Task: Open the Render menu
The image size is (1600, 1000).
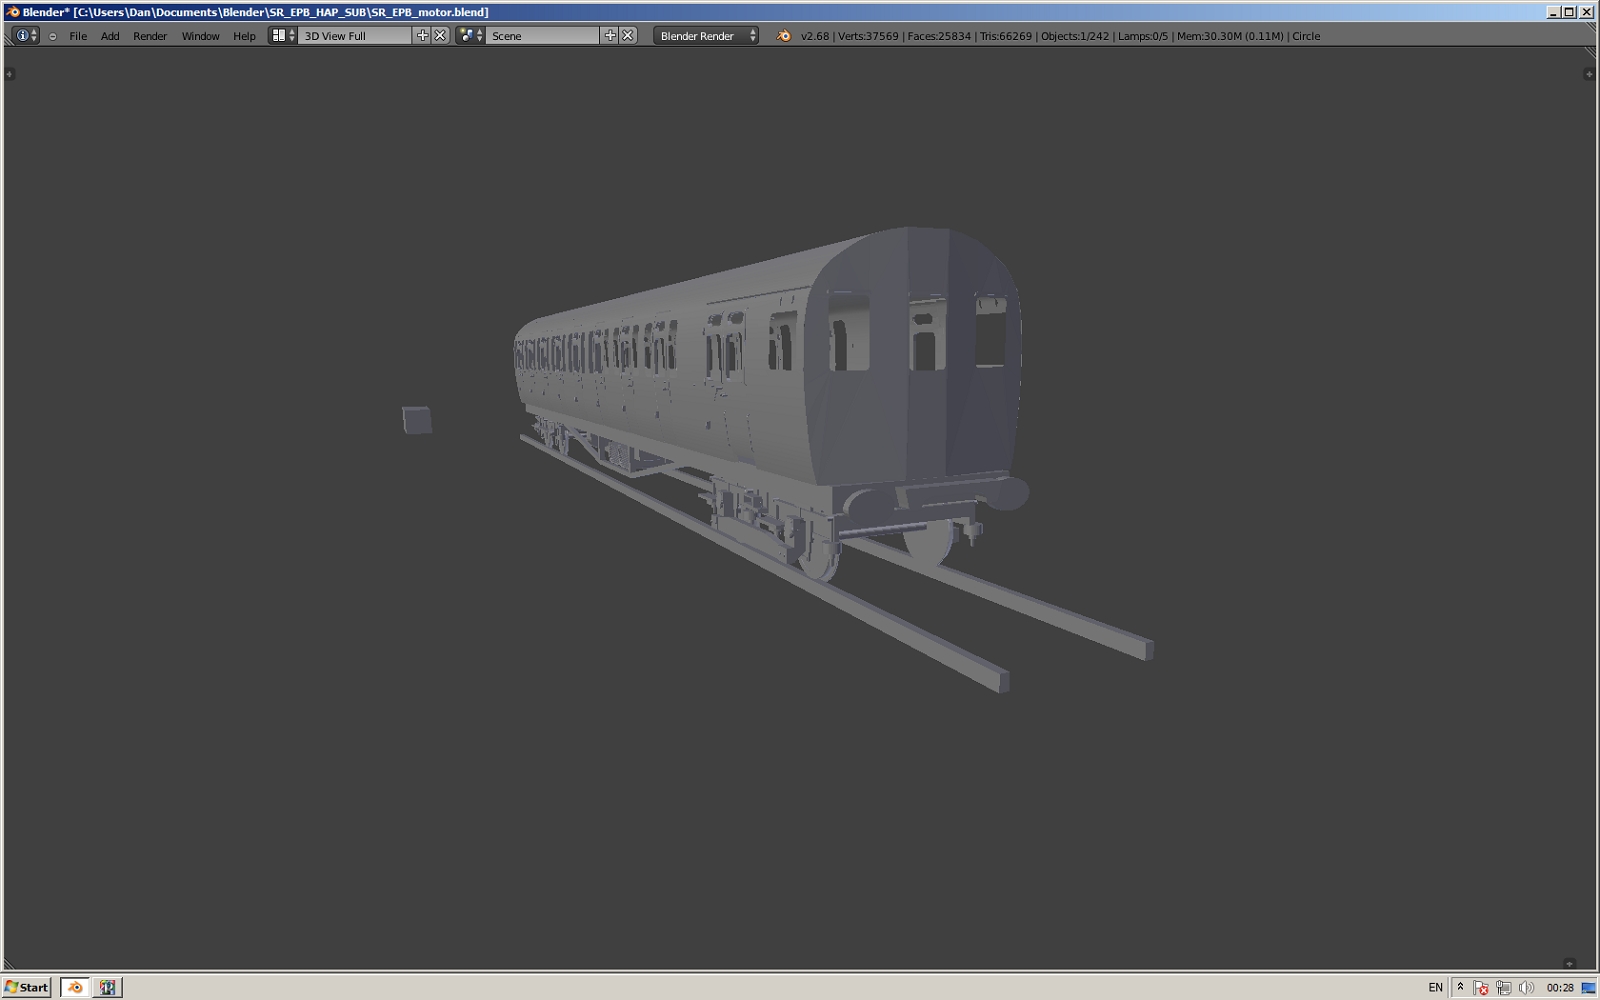Action: [x=150, y=36]
